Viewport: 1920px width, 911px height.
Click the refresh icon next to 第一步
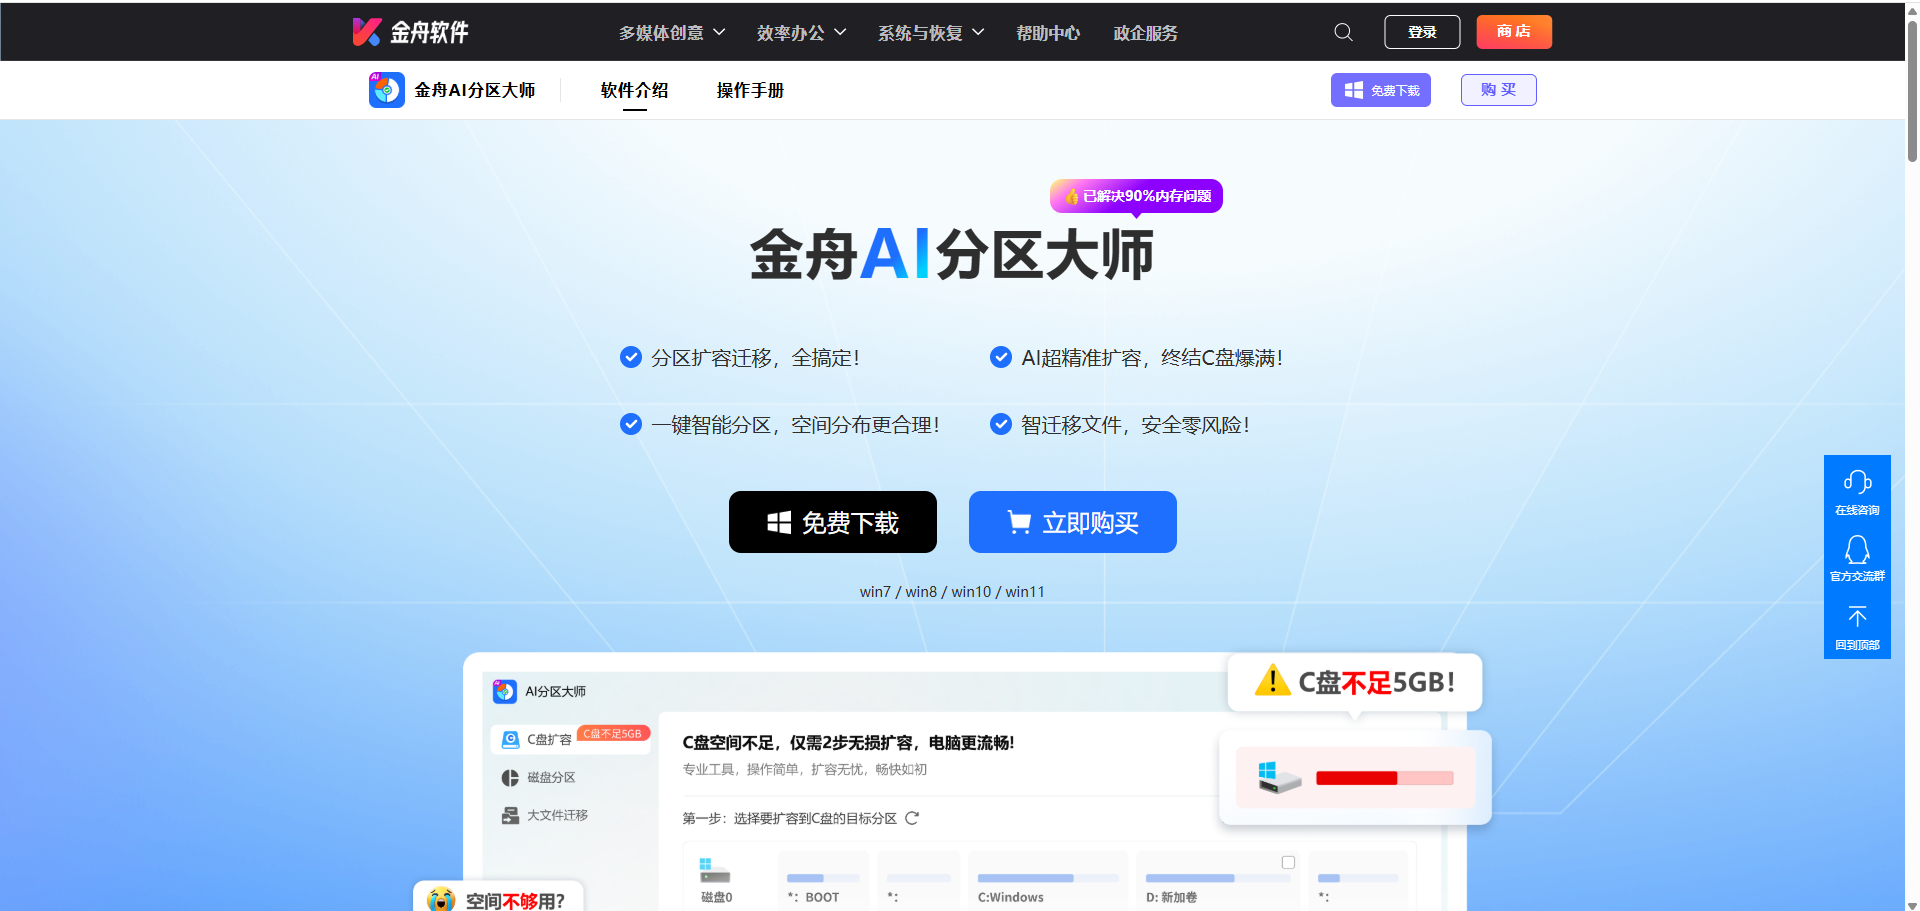[911, 817]
